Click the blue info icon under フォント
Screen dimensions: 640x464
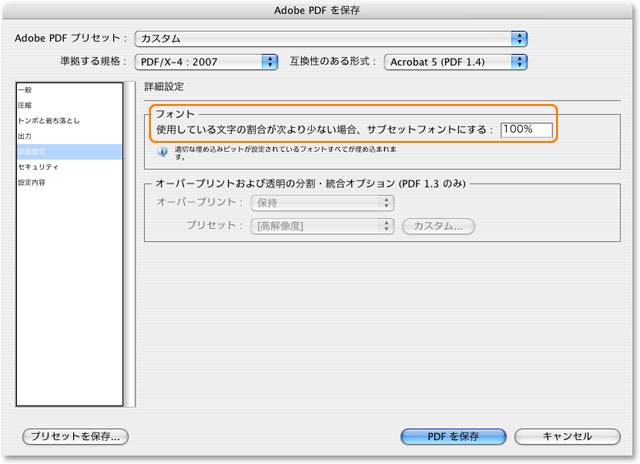tap(163, 153)
